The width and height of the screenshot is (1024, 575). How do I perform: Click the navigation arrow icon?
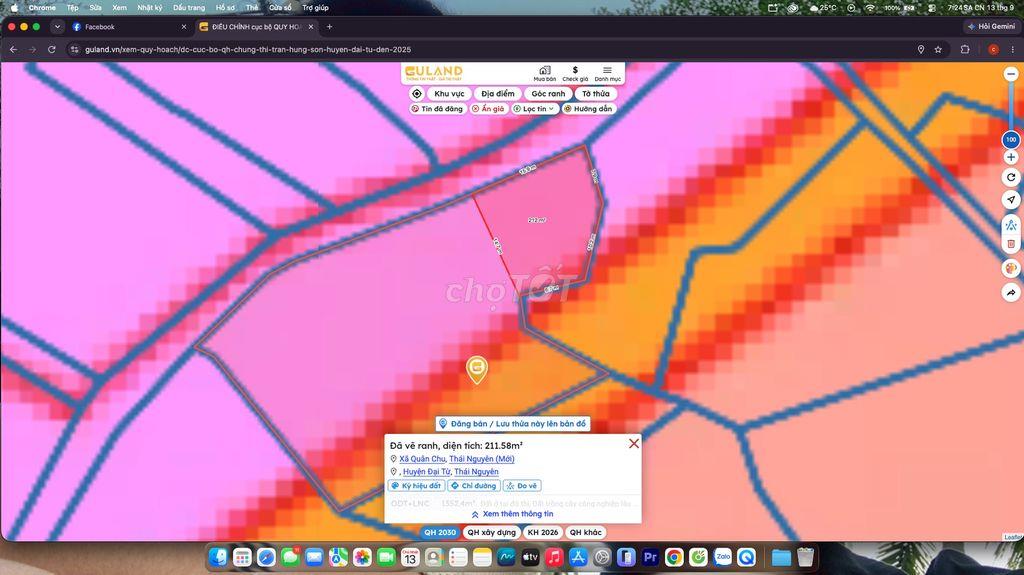tap(1011, 200)
